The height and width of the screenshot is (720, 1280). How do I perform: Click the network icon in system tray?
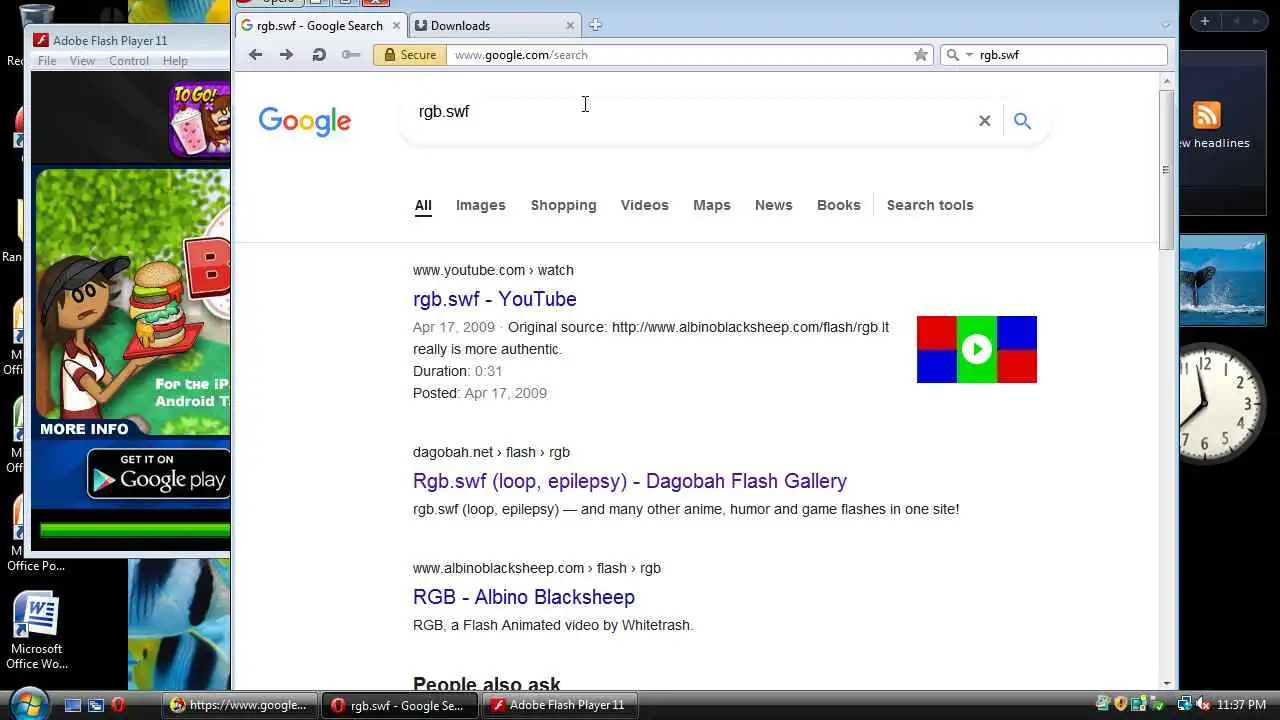coord(1185,705)
